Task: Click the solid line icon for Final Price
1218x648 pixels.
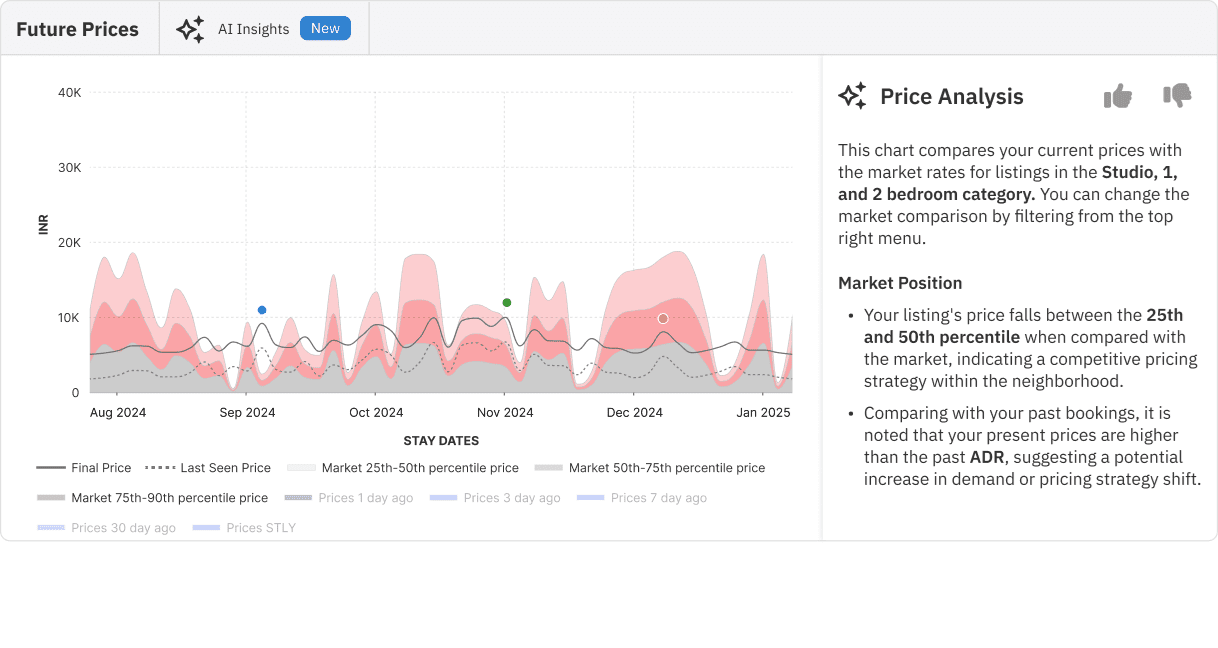Action: [x=51, y=468]
